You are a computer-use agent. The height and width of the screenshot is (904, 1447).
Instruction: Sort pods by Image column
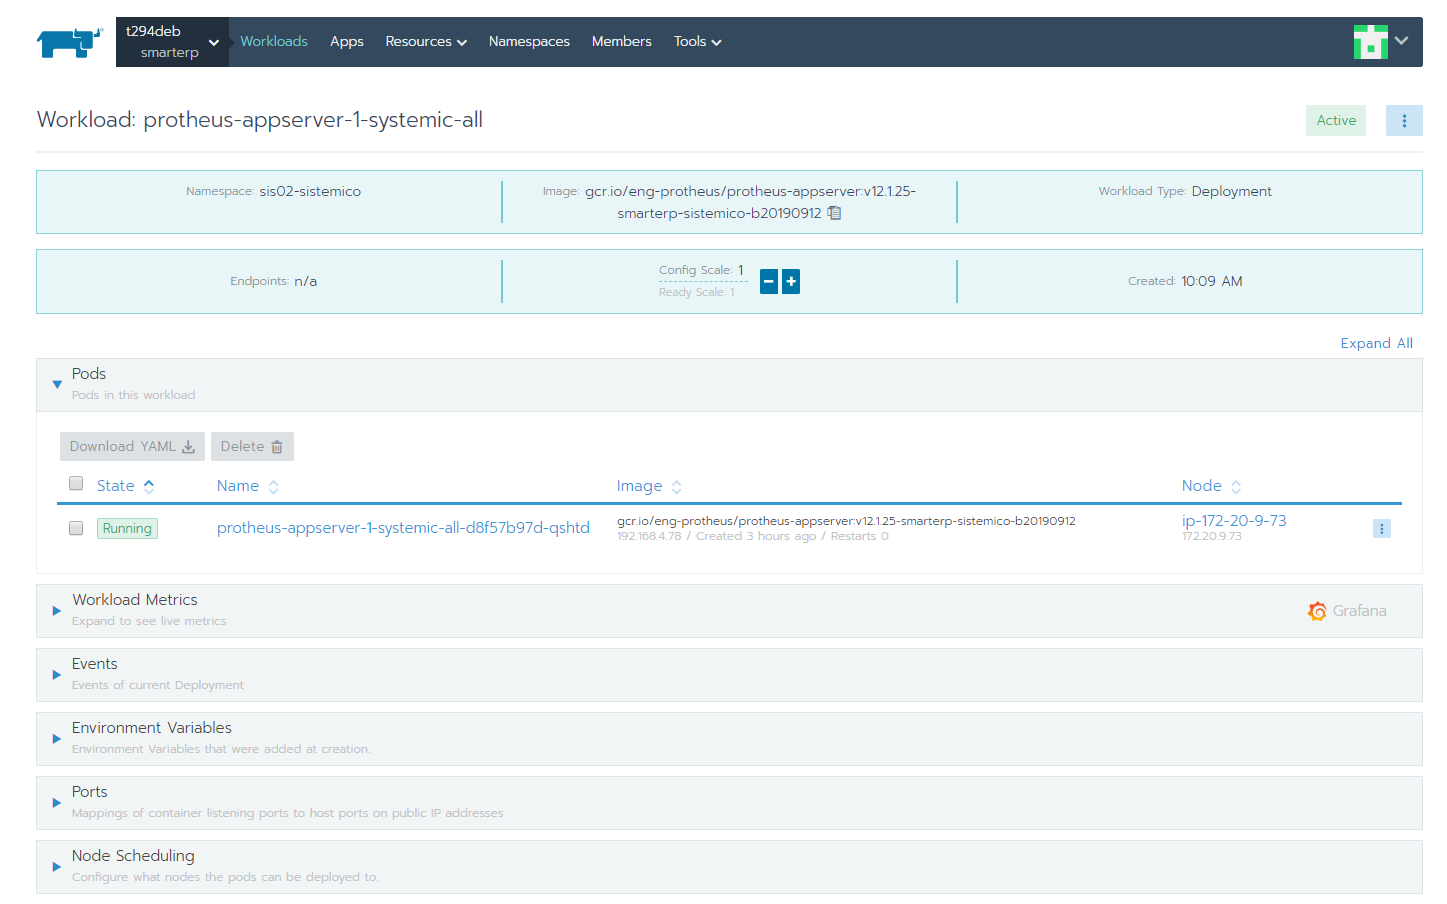point(649,486)
